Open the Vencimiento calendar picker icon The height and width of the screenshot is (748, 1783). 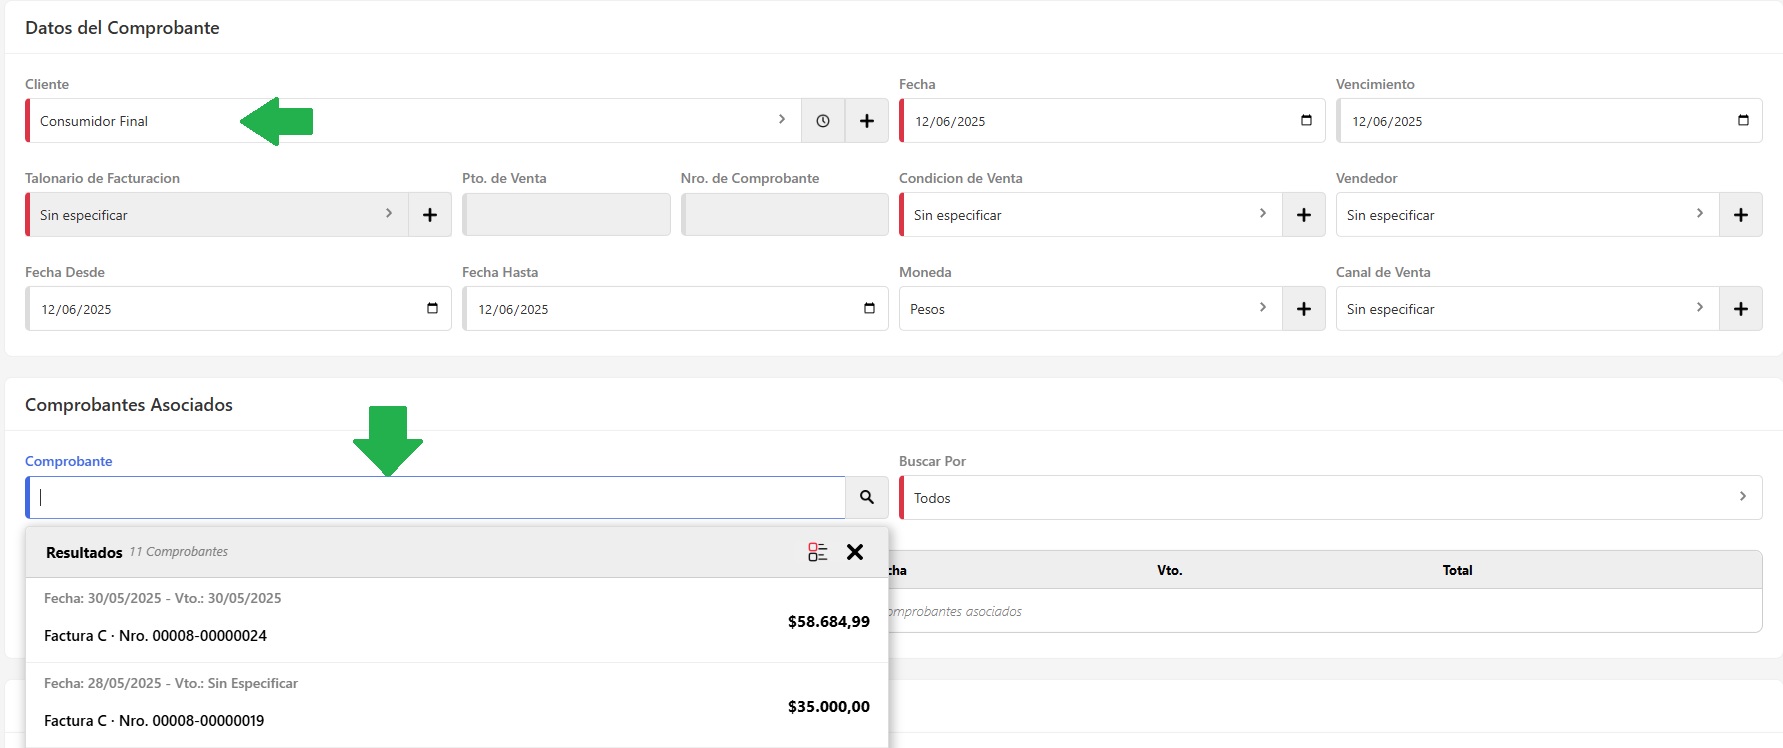pyautogui.click(x=1743, y=120)
